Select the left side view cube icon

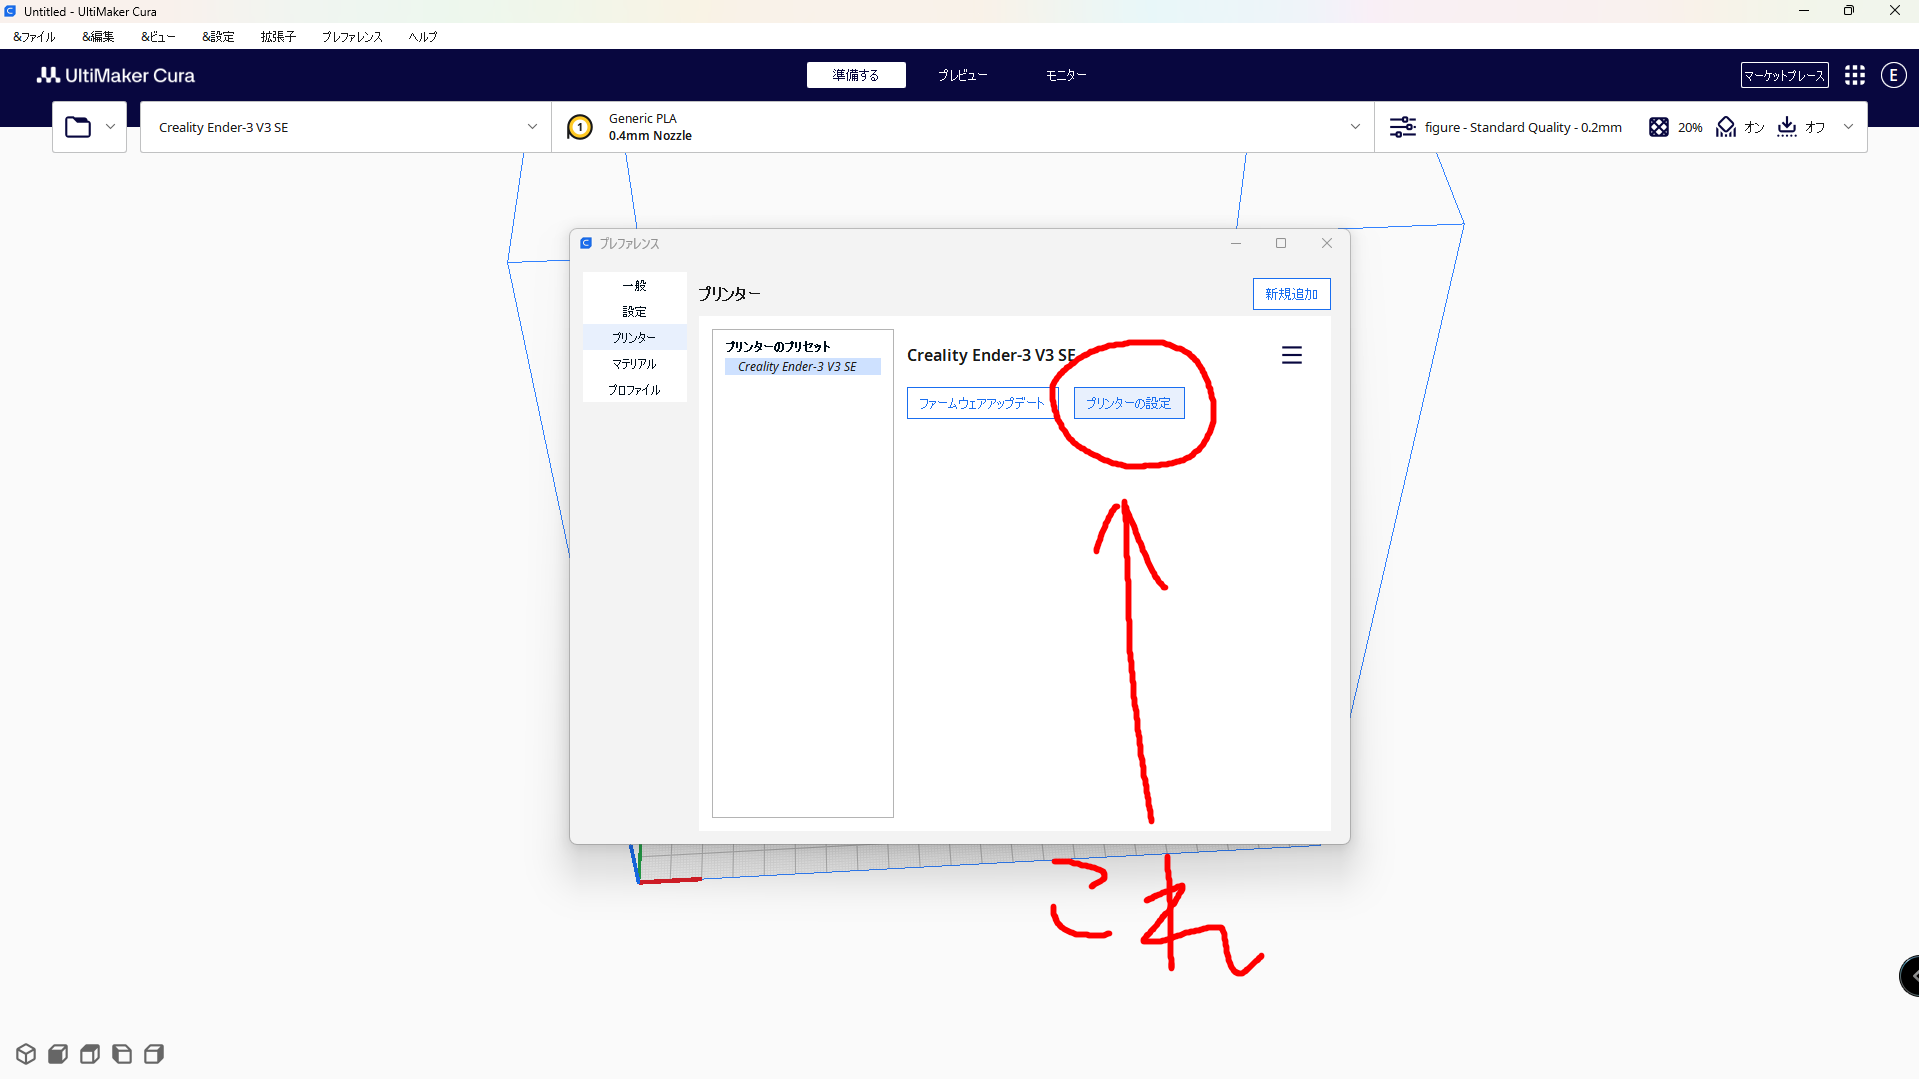(122, 1054)
